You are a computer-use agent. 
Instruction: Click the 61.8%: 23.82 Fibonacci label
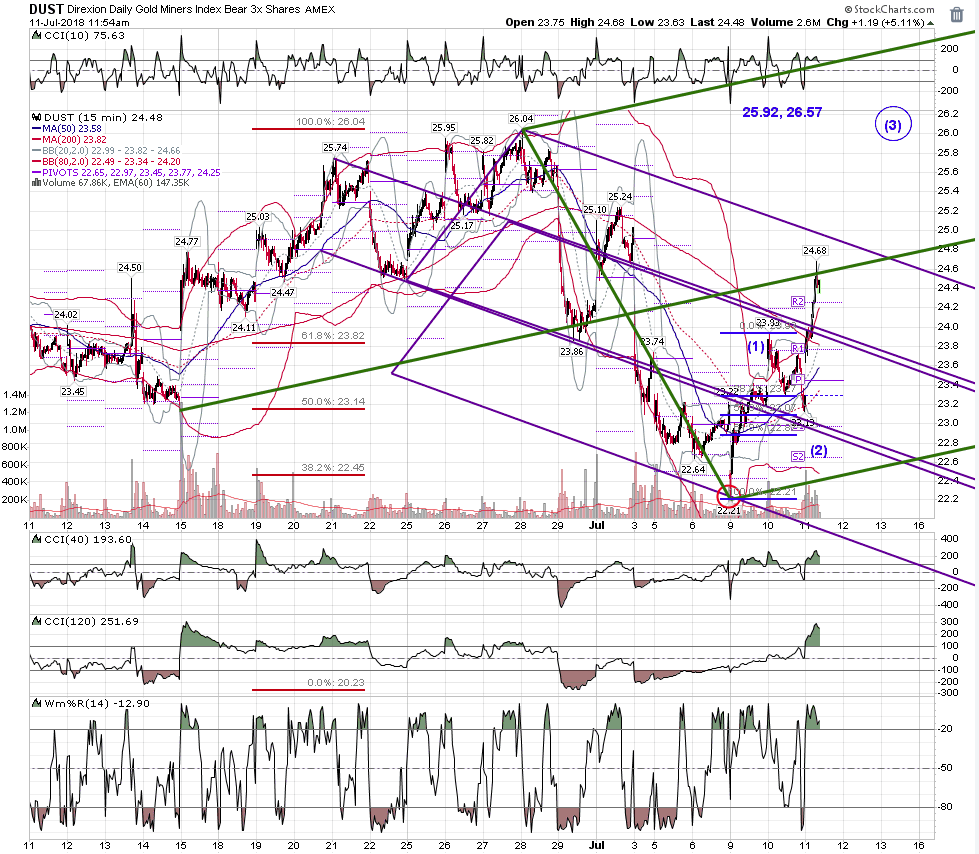(x=333, y=335)
